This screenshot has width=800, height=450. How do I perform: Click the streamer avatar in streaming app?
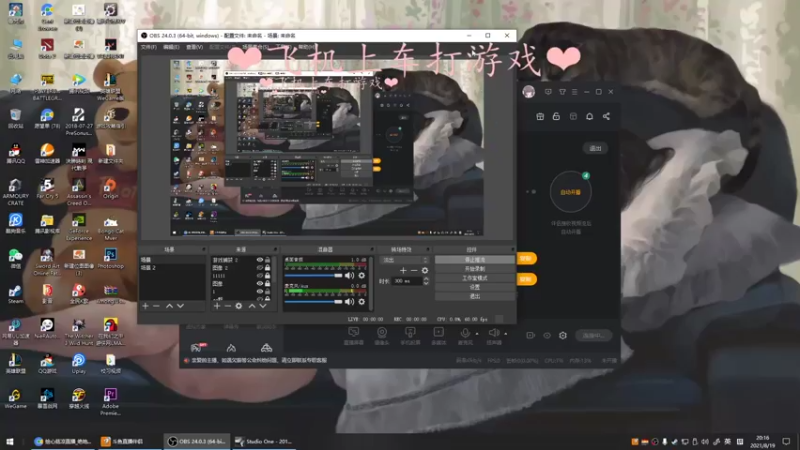pyautogui.click(x=529, y=92)
